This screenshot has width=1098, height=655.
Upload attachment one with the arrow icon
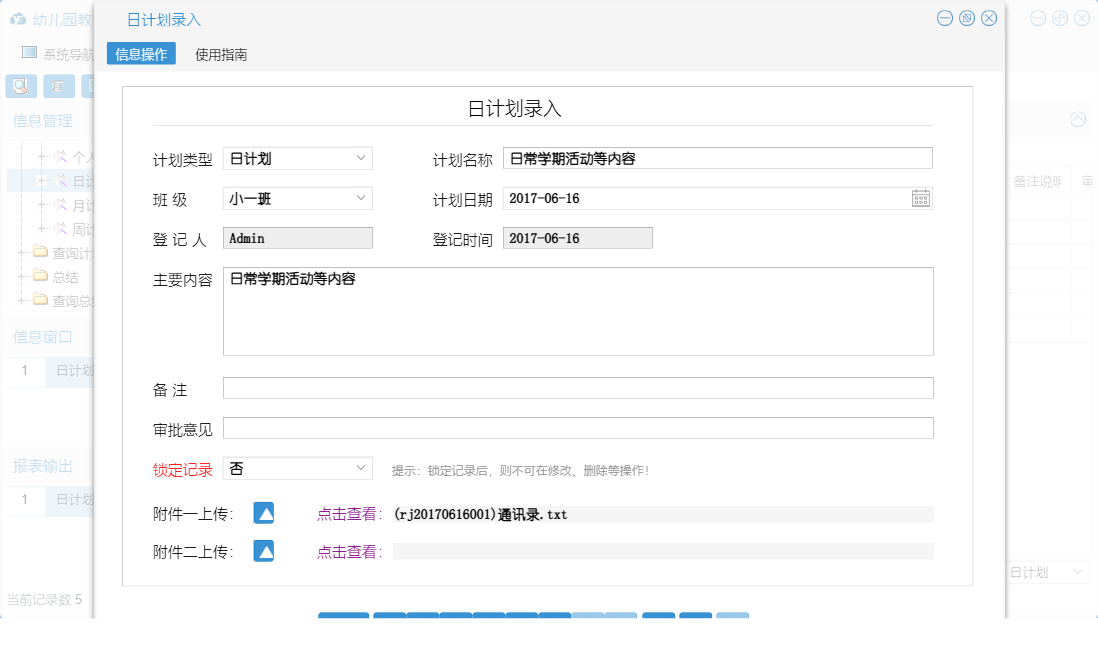tap(263, 513)
